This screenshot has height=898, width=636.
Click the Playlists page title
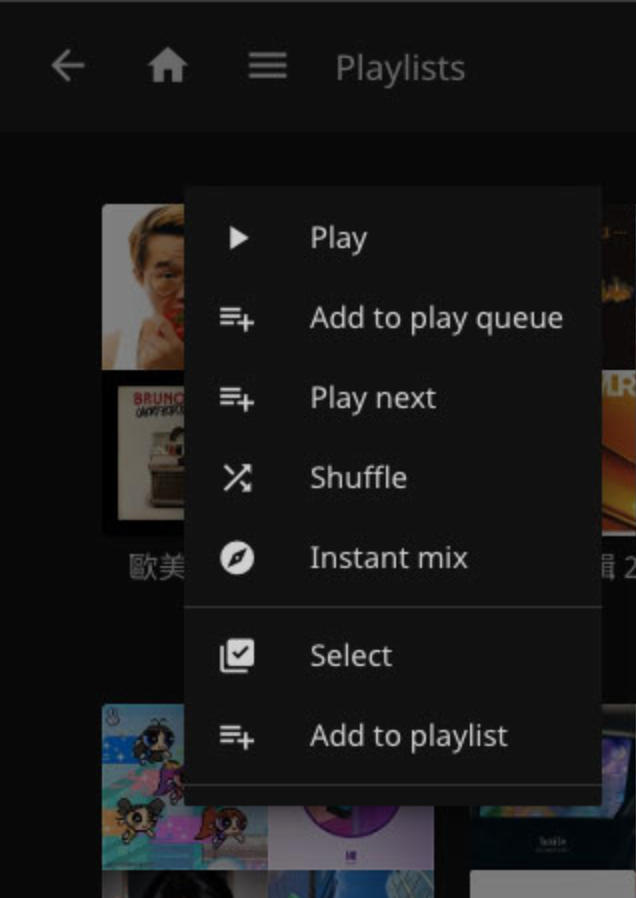coord(399,68)
